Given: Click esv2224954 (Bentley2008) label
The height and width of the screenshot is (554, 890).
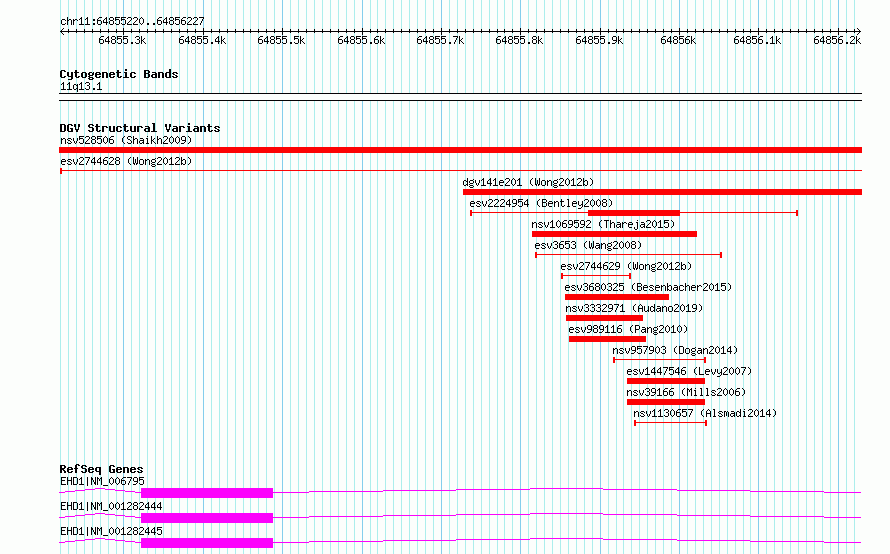Looking at the screenshot, I should (x=541, y=203).
